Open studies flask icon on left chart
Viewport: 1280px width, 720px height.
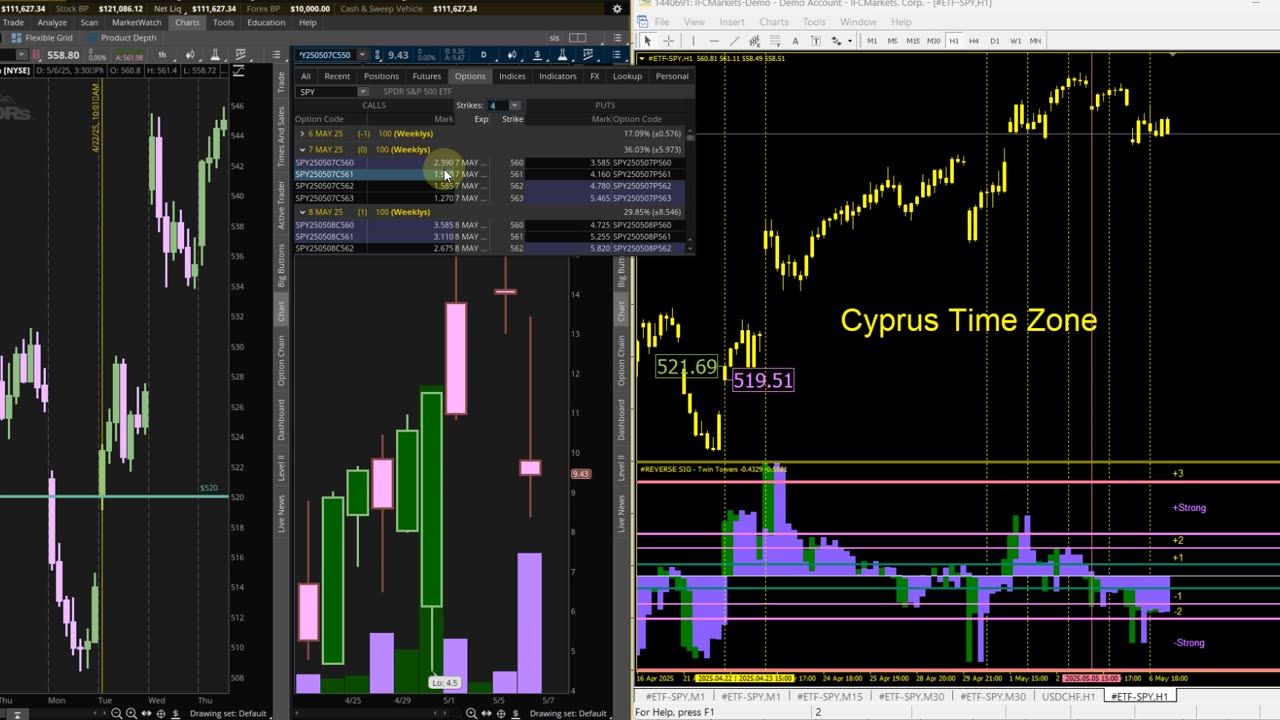[x=215, y=55]
